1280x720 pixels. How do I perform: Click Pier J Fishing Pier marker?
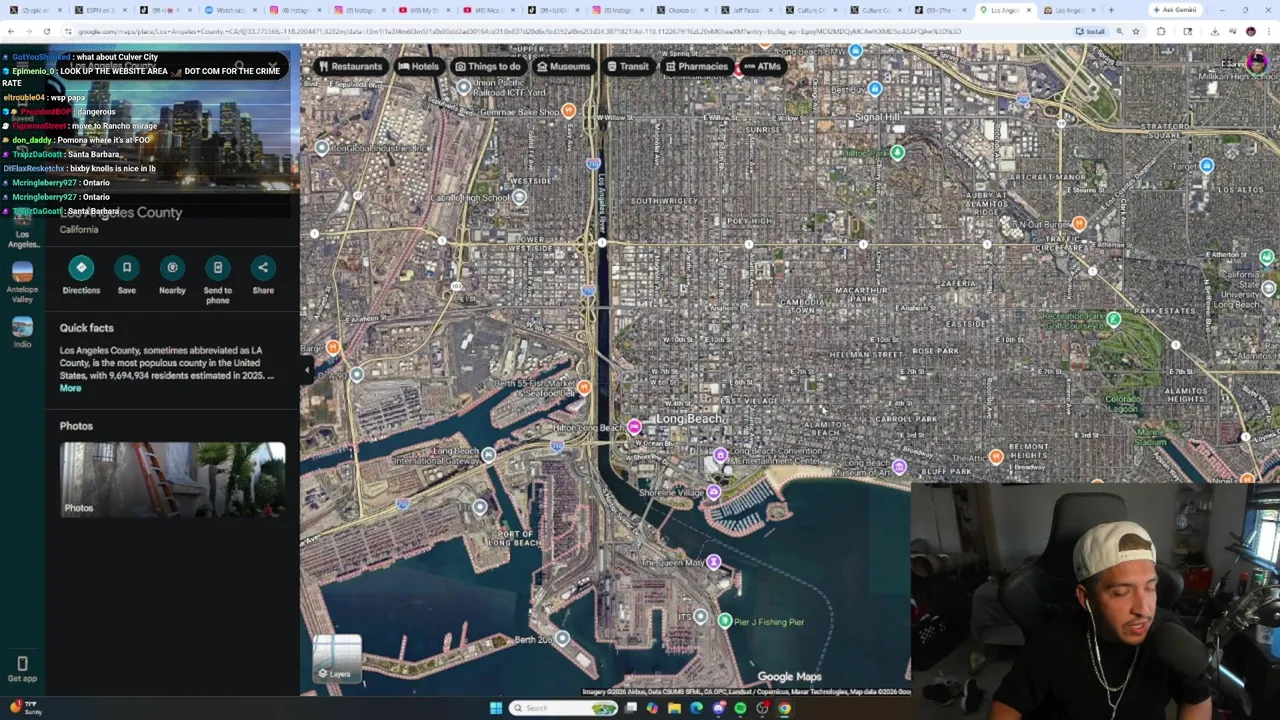725,621
